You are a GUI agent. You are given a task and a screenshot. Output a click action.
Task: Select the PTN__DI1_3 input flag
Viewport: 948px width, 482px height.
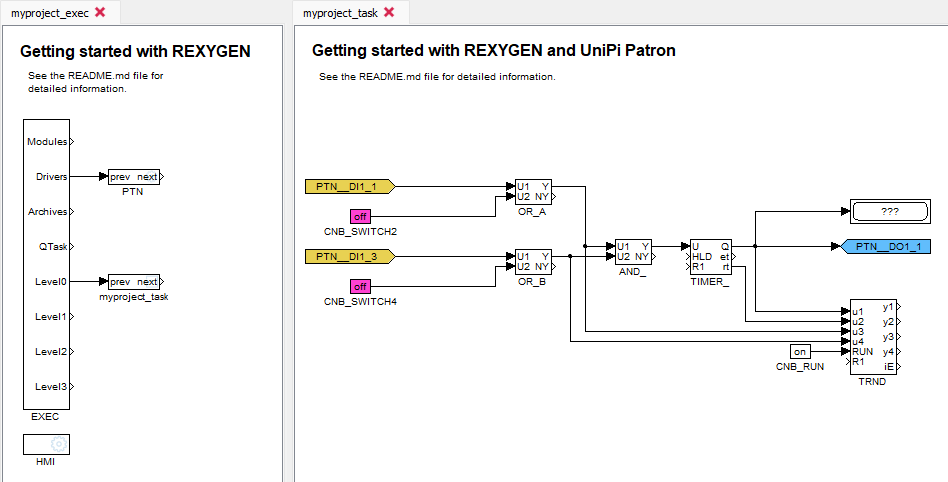pos(349,257)
